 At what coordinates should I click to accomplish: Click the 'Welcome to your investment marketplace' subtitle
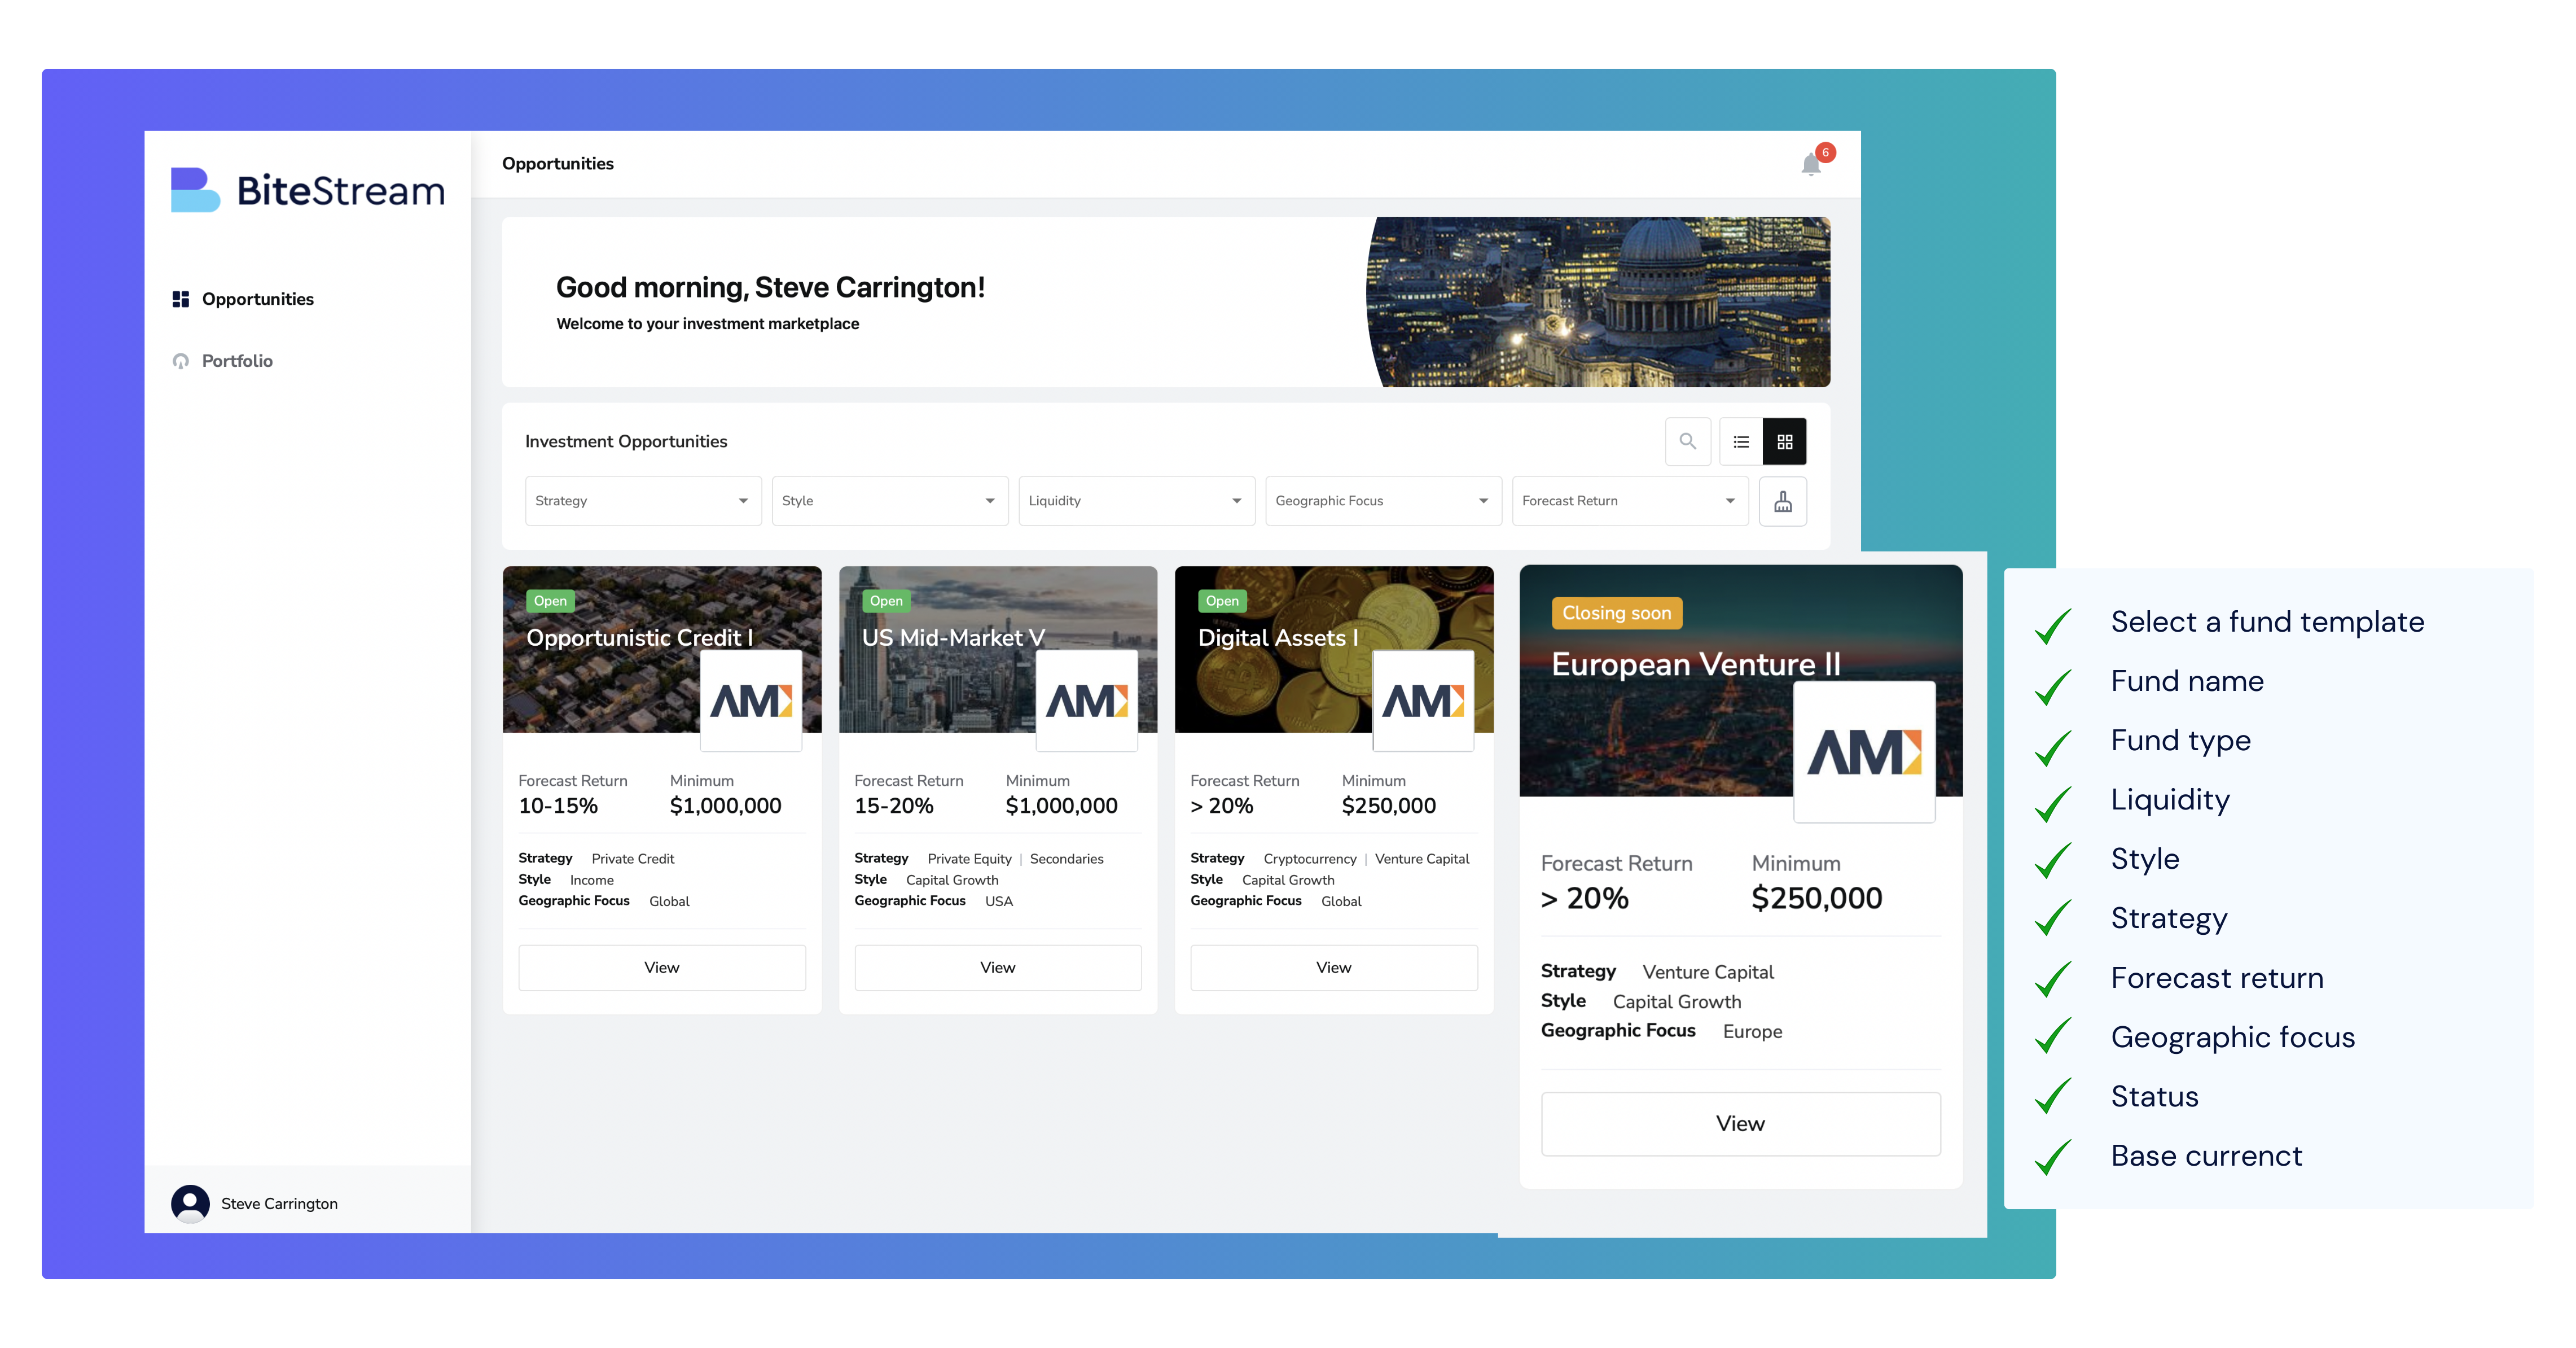point(708,324)
